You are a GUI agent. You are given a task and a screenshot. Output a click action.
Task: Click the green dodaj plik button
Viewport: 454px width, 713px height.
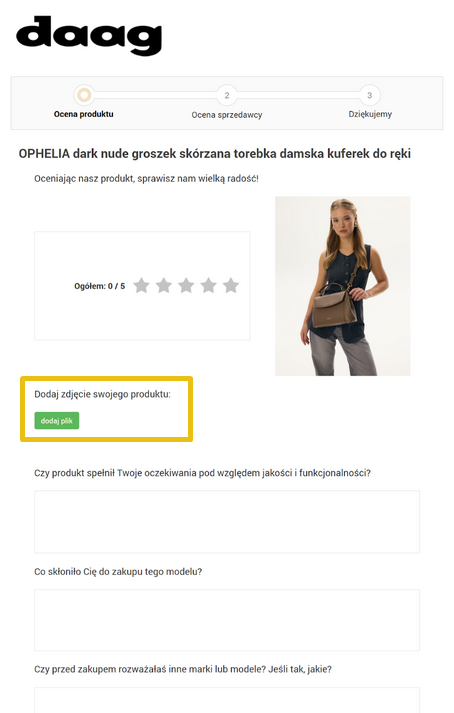click(x=57, y=421)
